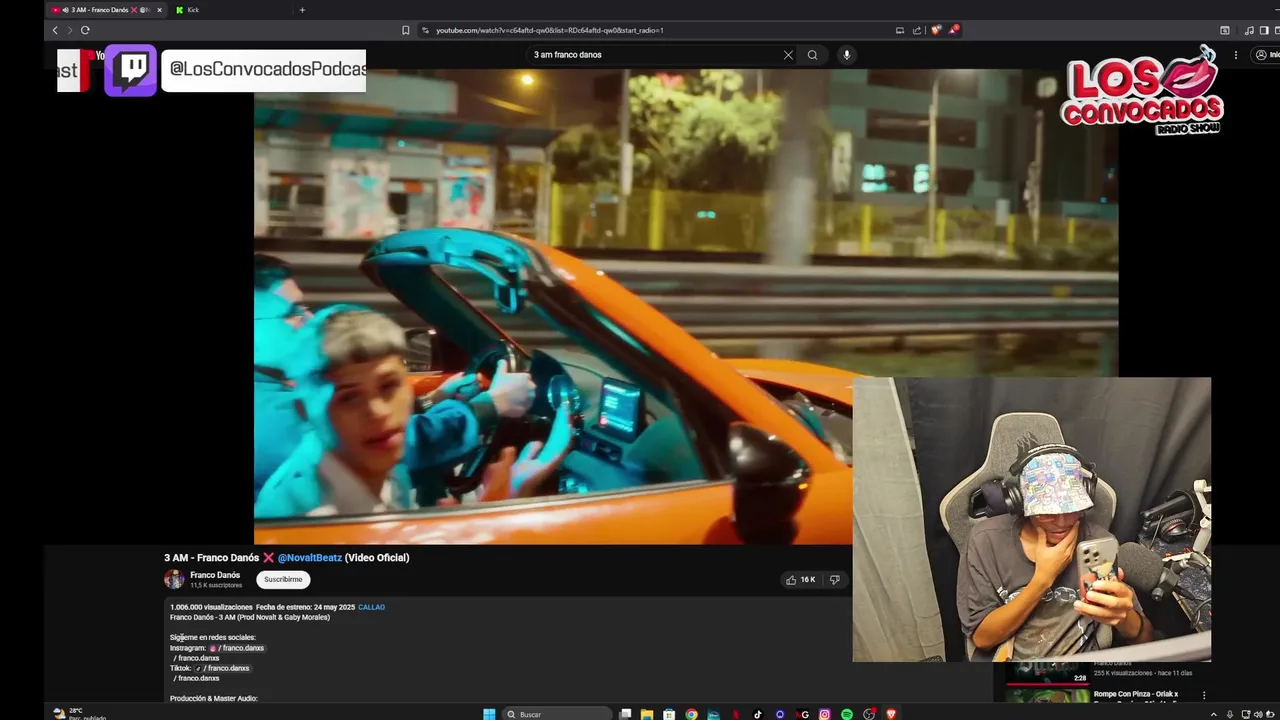Viewport: 1280px width, 720px height.
Task: Reload the YouTube page
Action: (85, 30)
